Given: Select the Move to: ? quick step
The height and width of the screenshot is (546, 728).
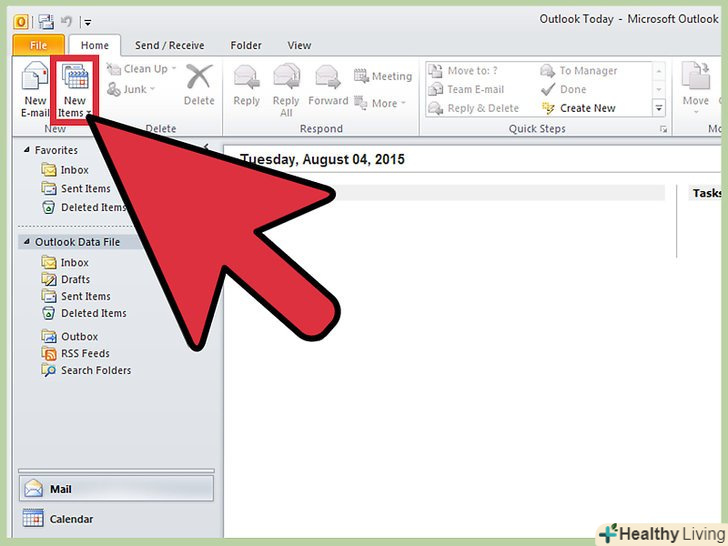Looking at the screenshot, I should coord(462,71).
